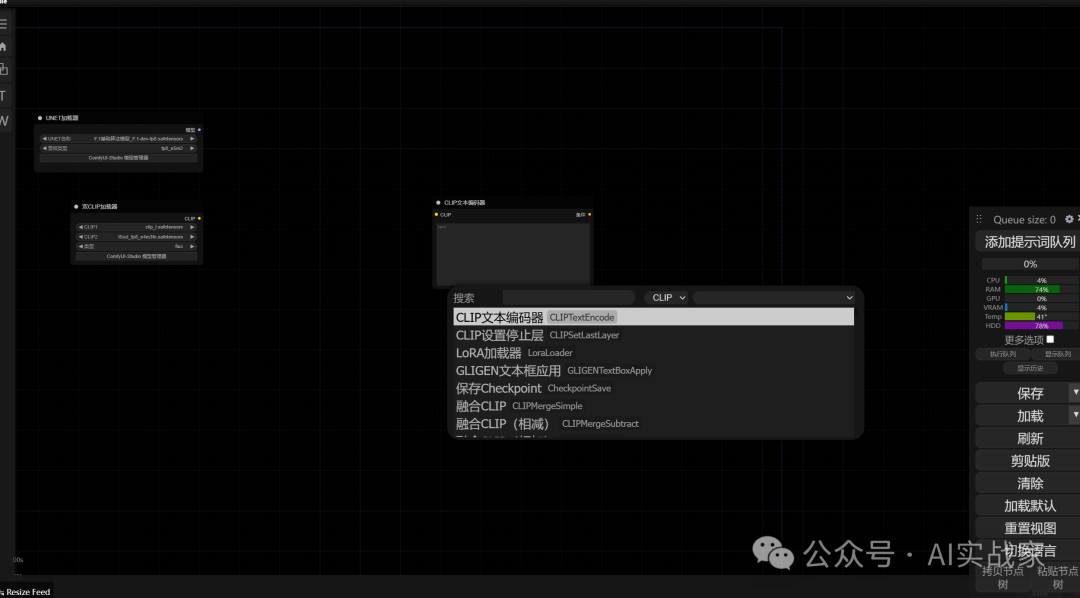Select CLIP文本编码器 CLIPTextEncode from results
Viewport: 1080px width, 598px height.
[653, 317]
